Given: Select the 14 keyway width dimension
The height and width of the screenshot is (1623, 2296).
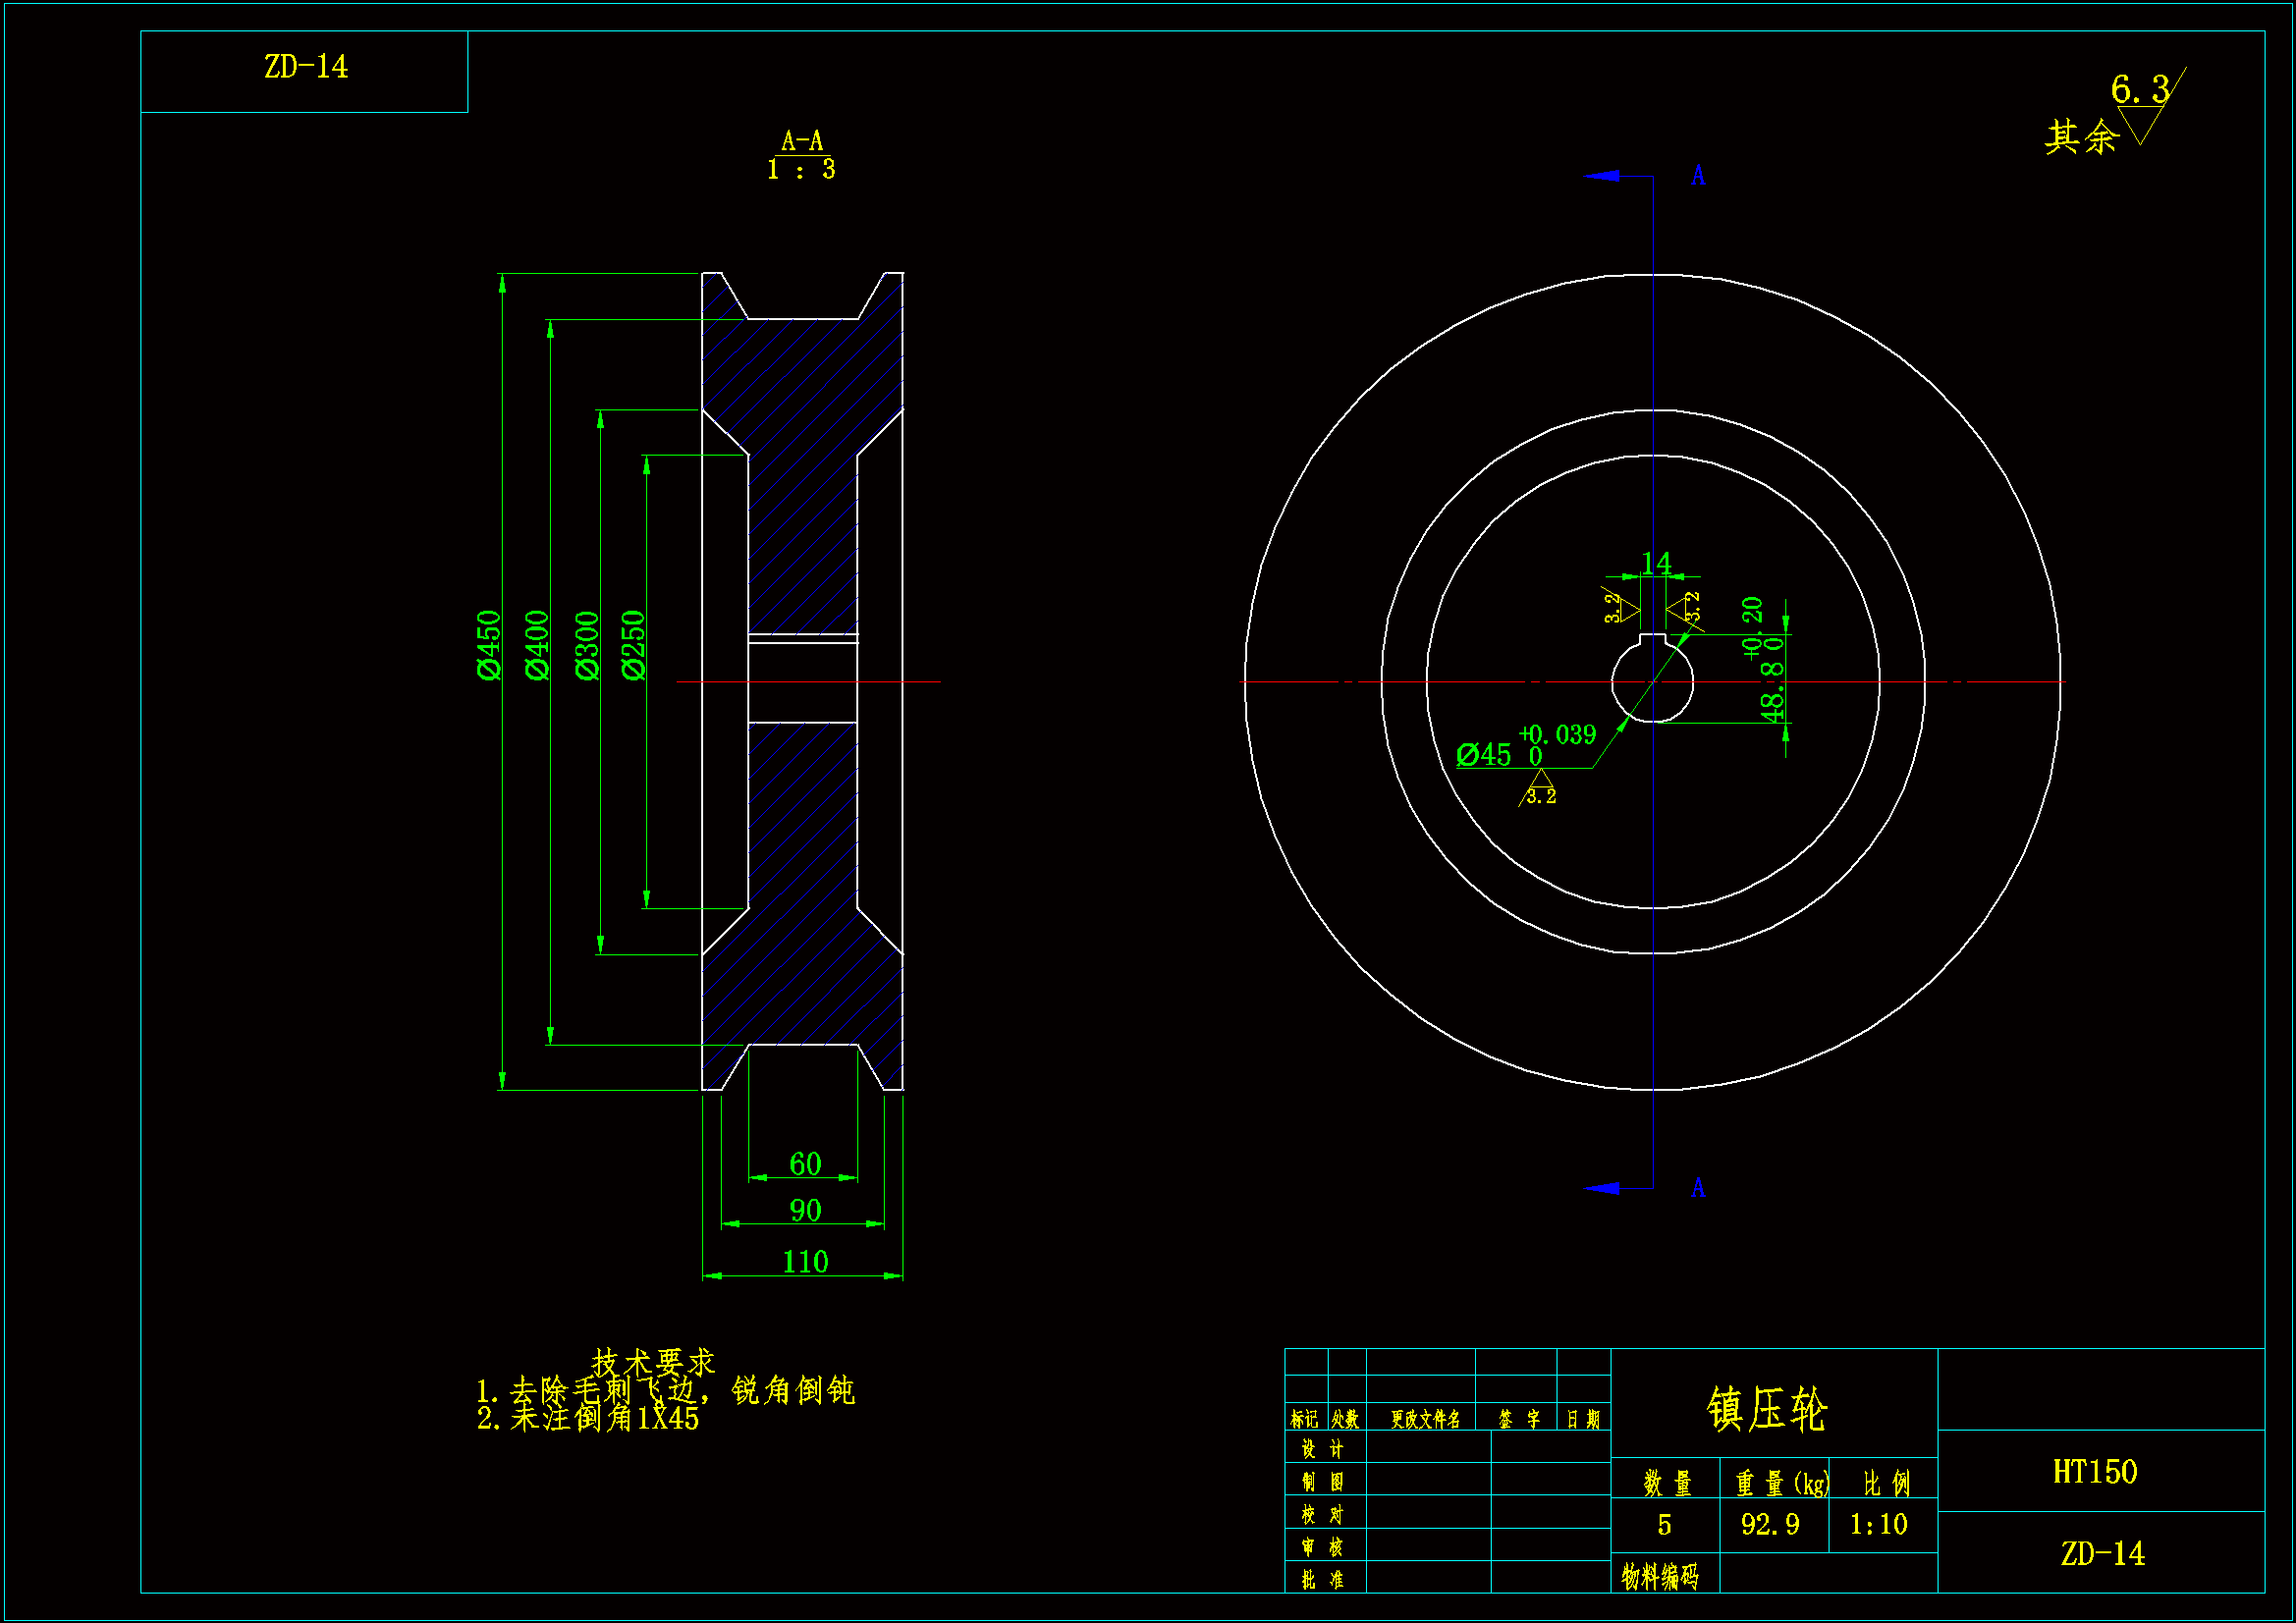Looking at the screenshot, I should [1656, 564].
